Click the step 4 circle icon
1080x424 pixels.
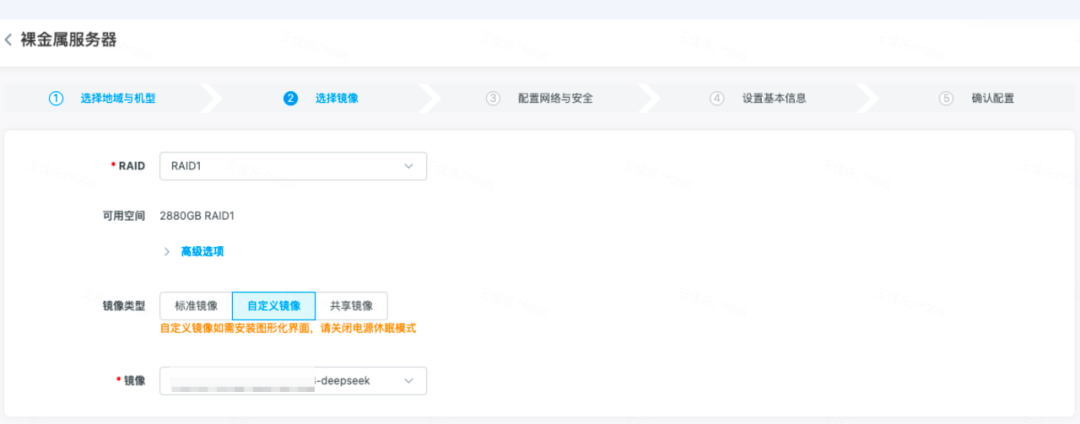[x=717, y=98]
